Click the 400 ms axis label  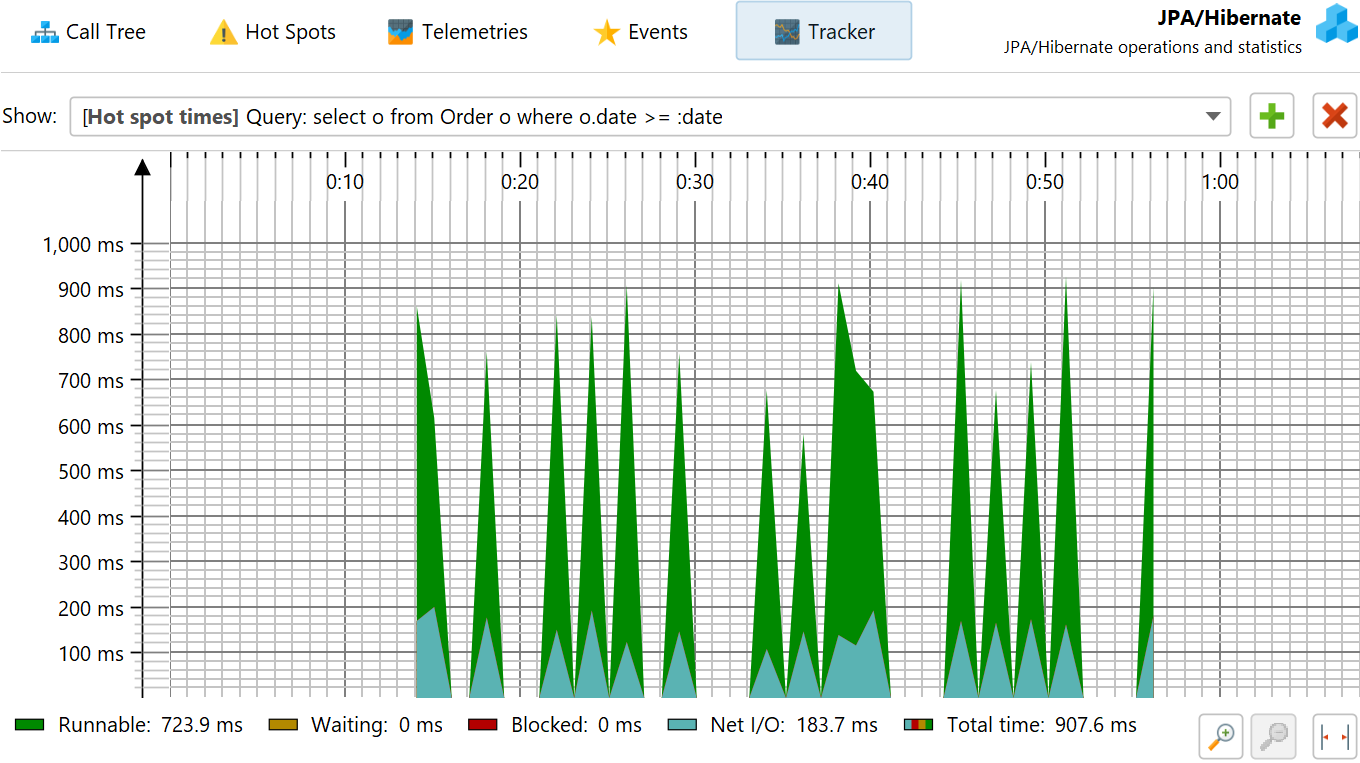click(x=92, y=518)
